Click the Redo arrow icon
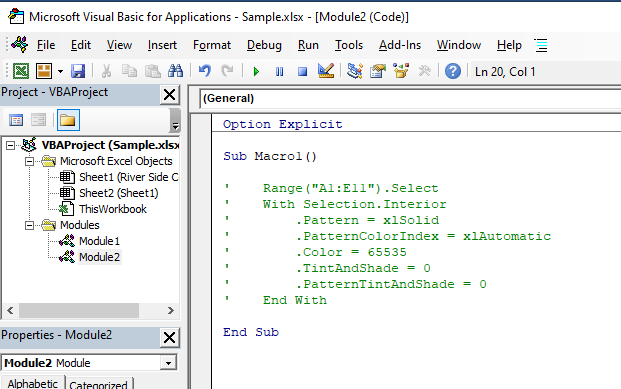 tap(227, 71)
